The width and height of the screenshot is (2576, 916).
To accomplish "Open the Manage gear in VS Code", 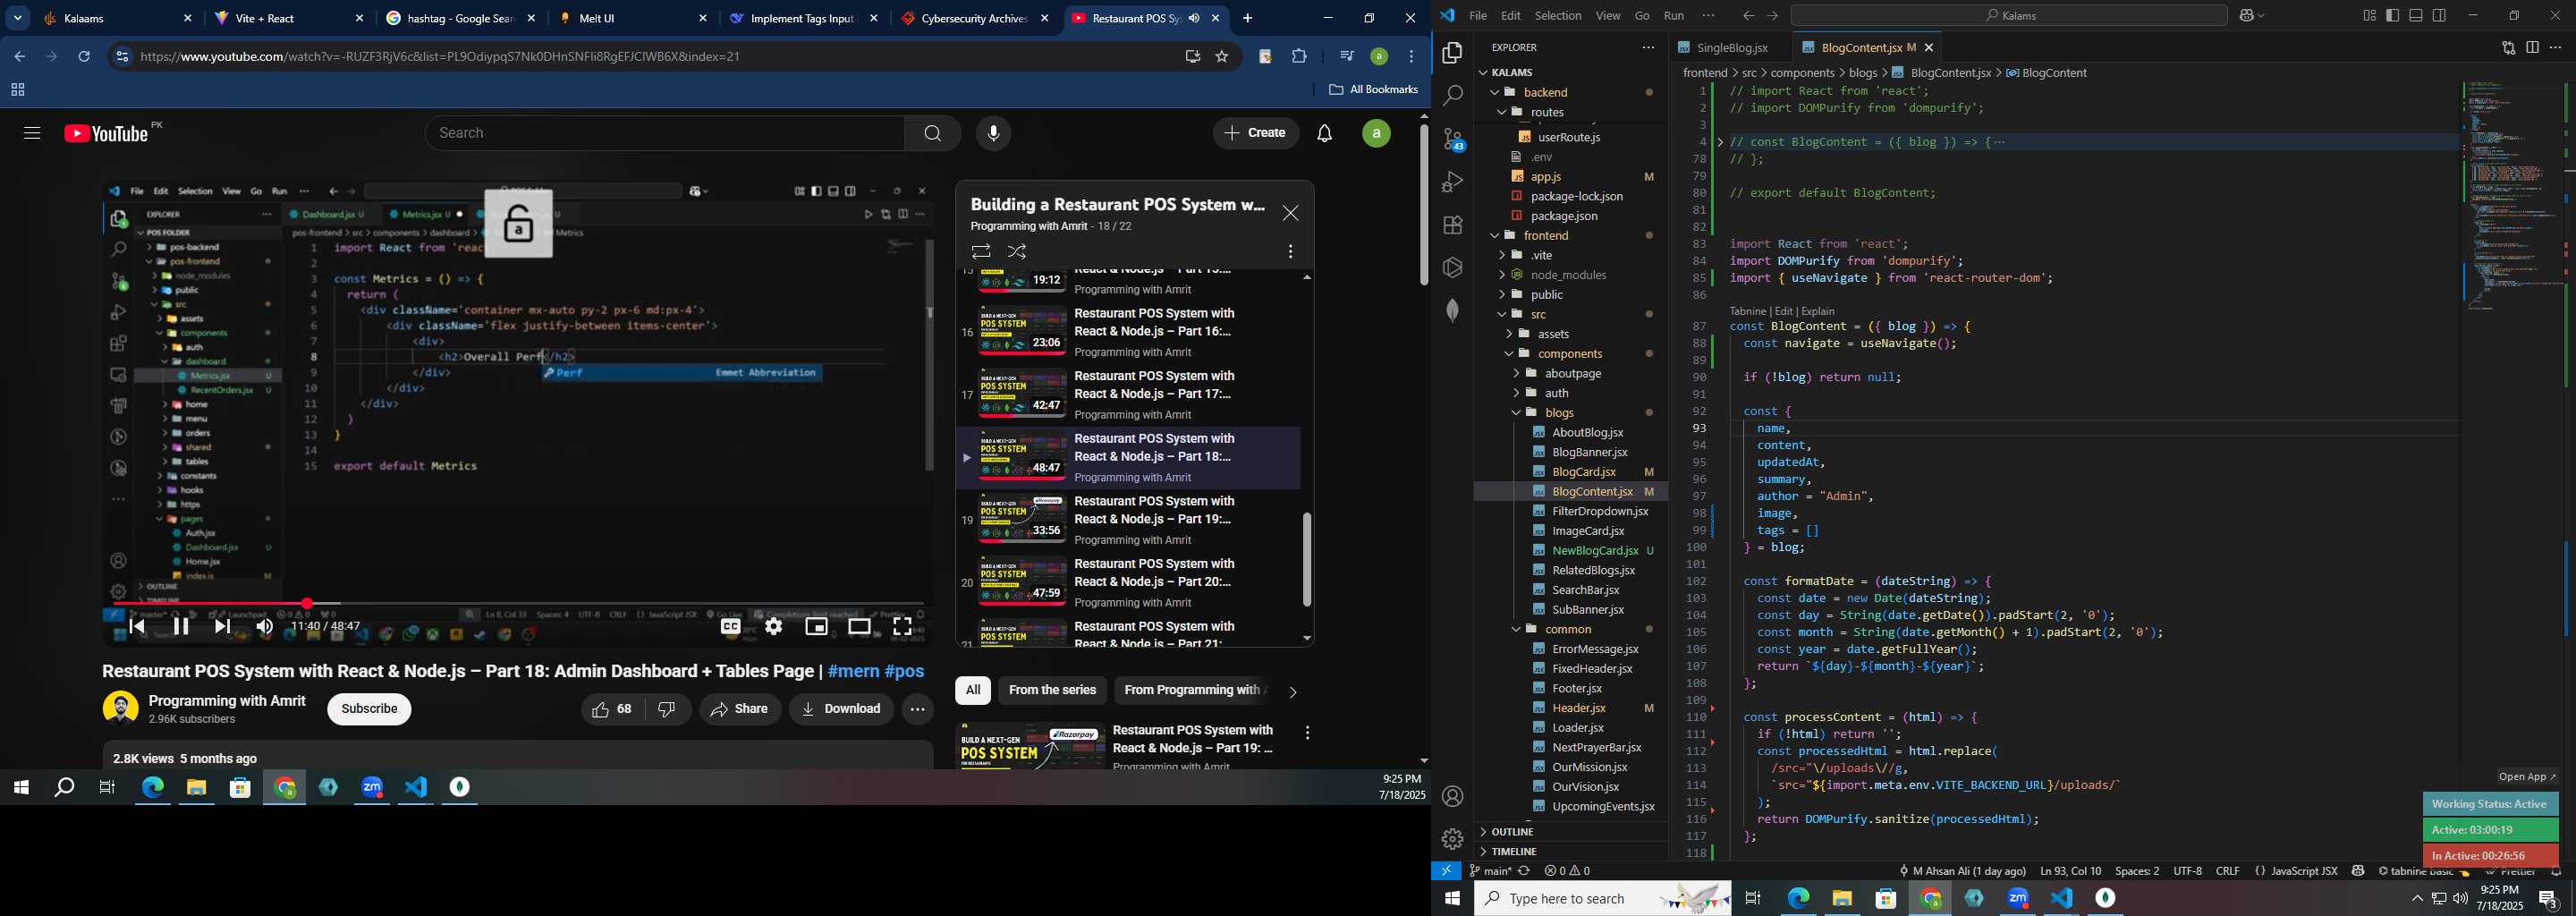I will [x=1452, y=839].
